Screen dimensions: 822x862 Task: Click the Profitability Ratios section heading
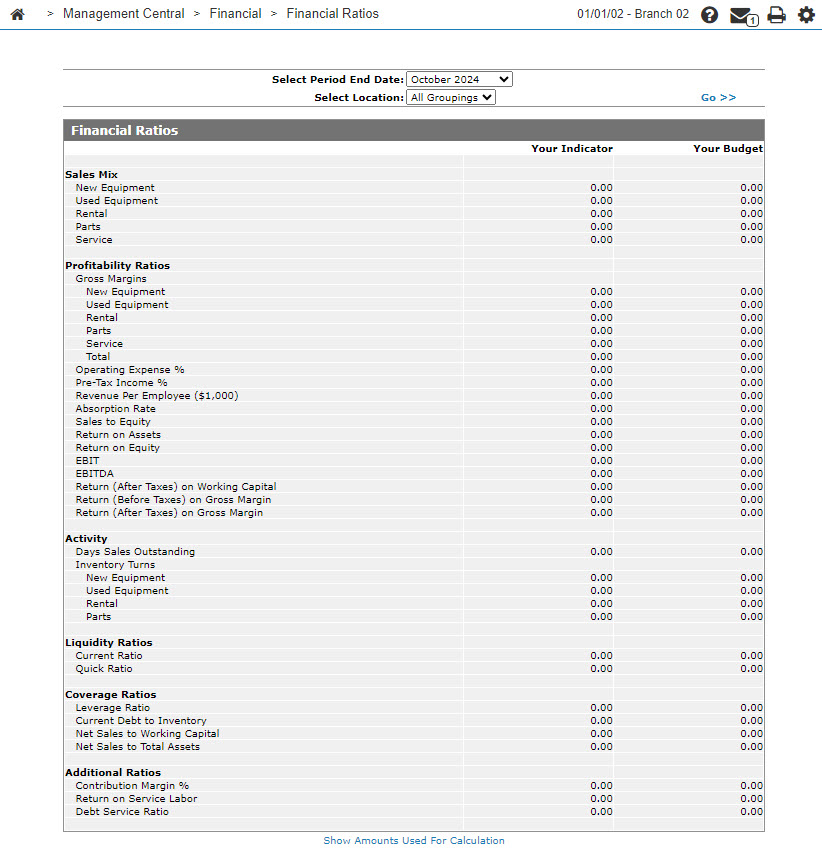point(118,266)
